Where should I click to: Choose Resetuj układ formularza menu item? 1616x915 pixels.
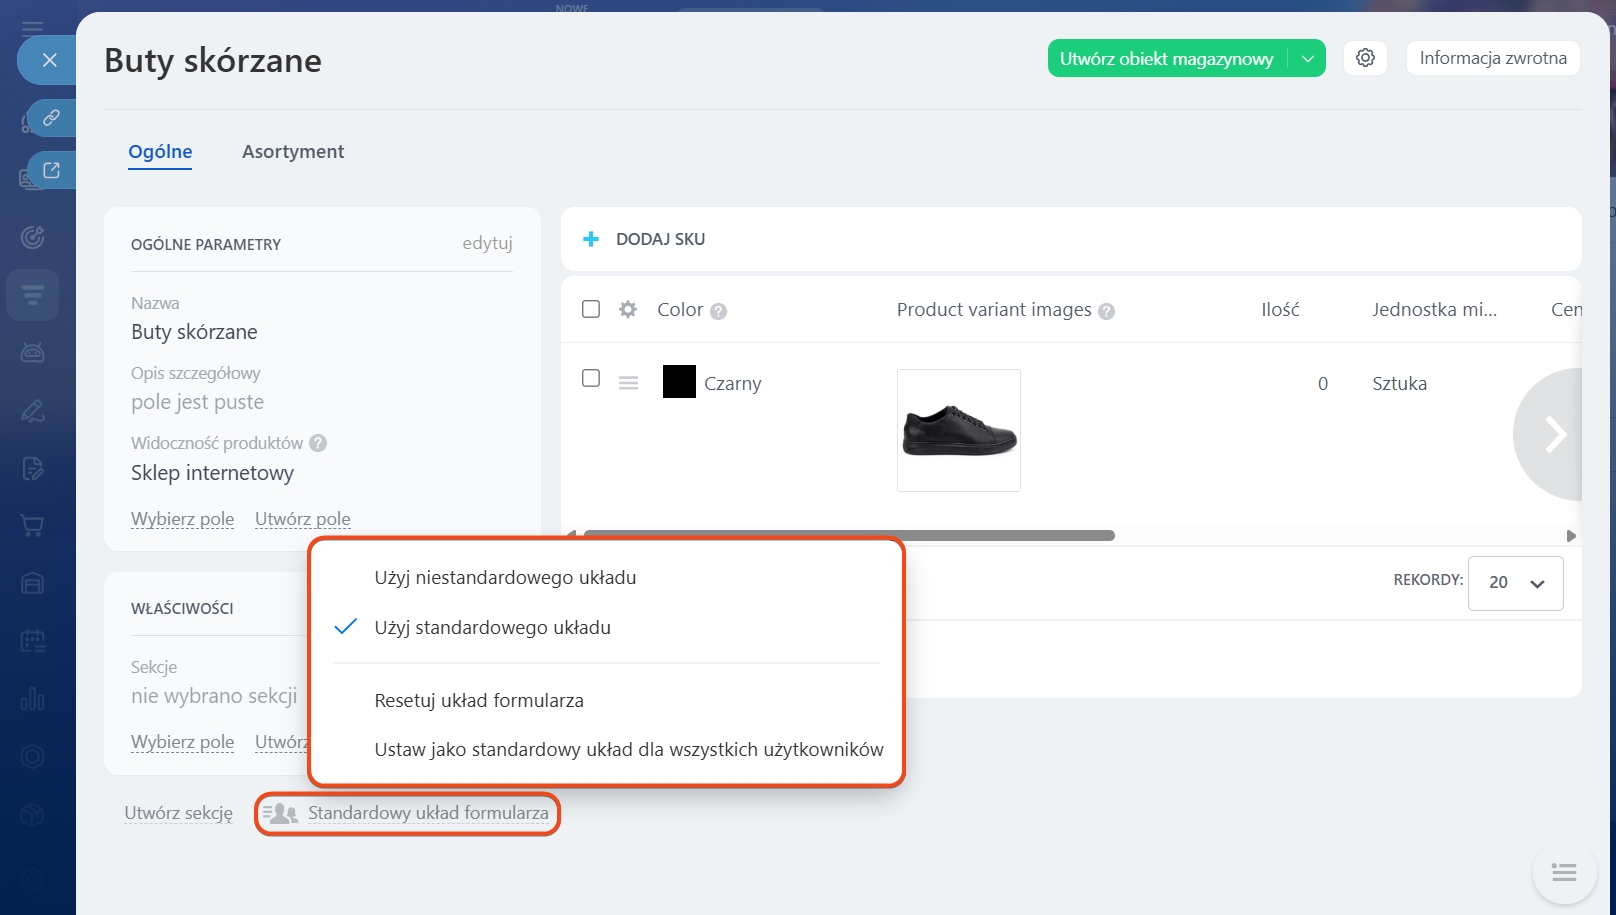pyautogui.click(x=479, y=701)
